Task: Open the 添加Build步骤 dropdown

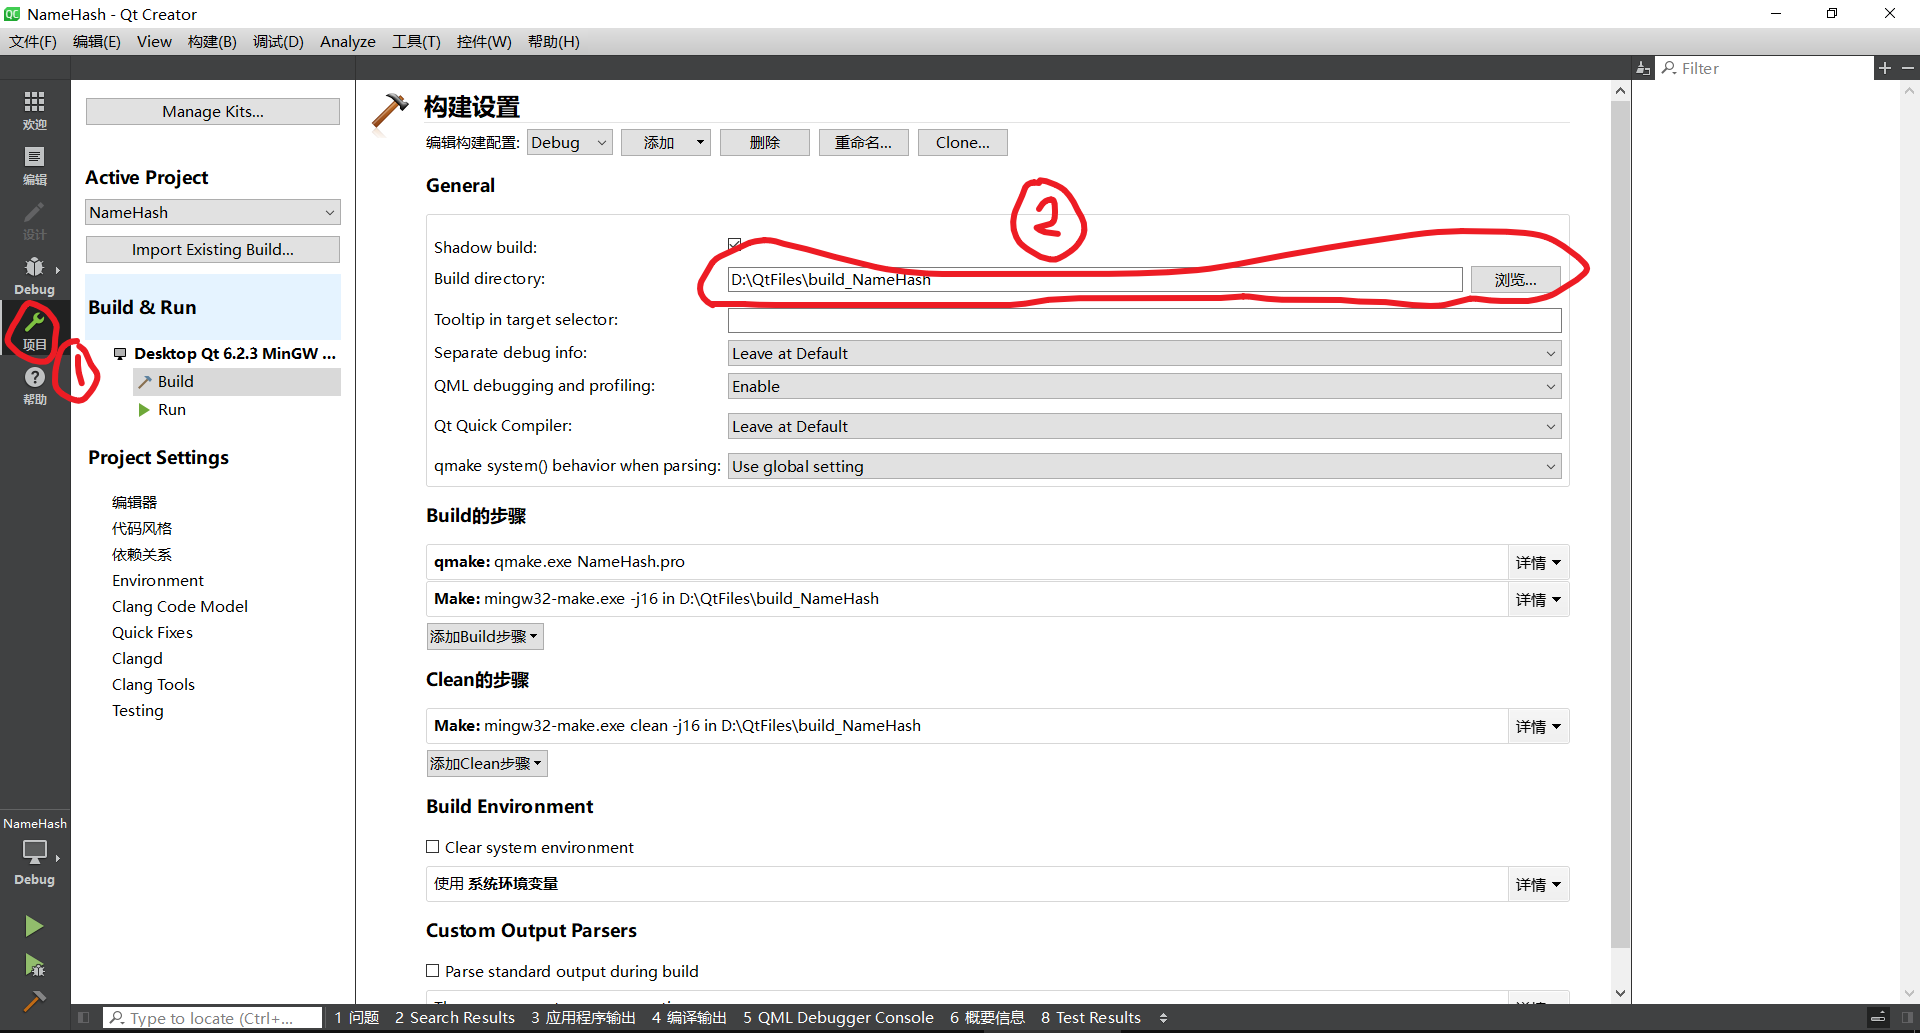Action: (x=484, y=635)
